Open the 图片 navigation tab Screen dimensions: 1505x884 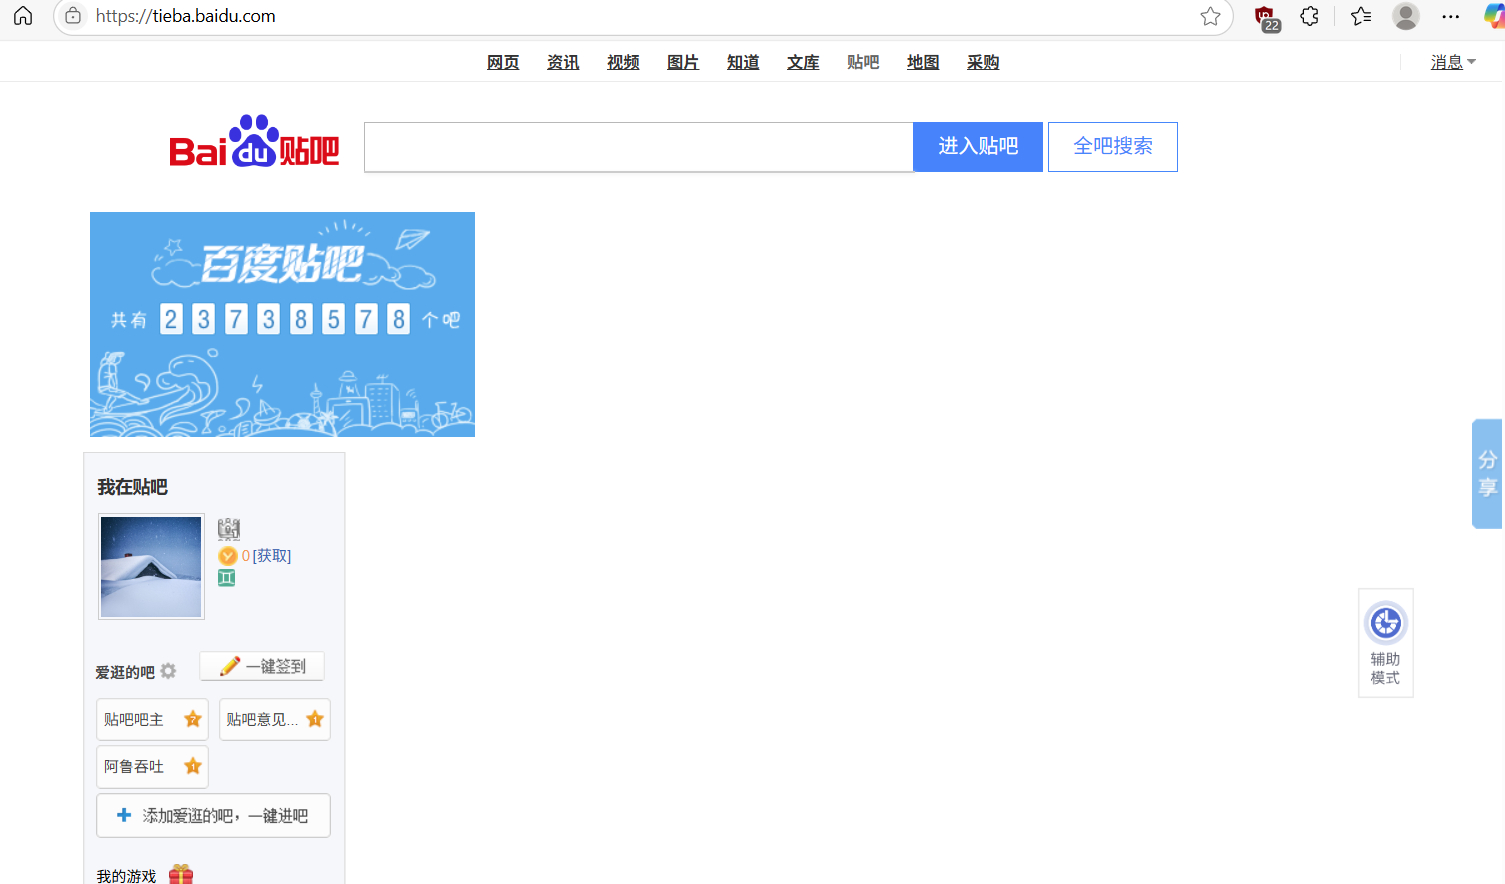[683, 62]
